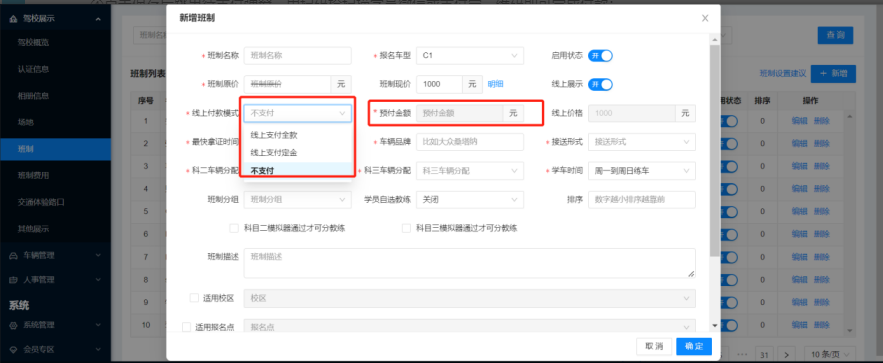Image resolution: width=883 pixels, height=363 pixels.
Task: Focus the 班制现价 field showing 1000
Action: click(439, 84)
